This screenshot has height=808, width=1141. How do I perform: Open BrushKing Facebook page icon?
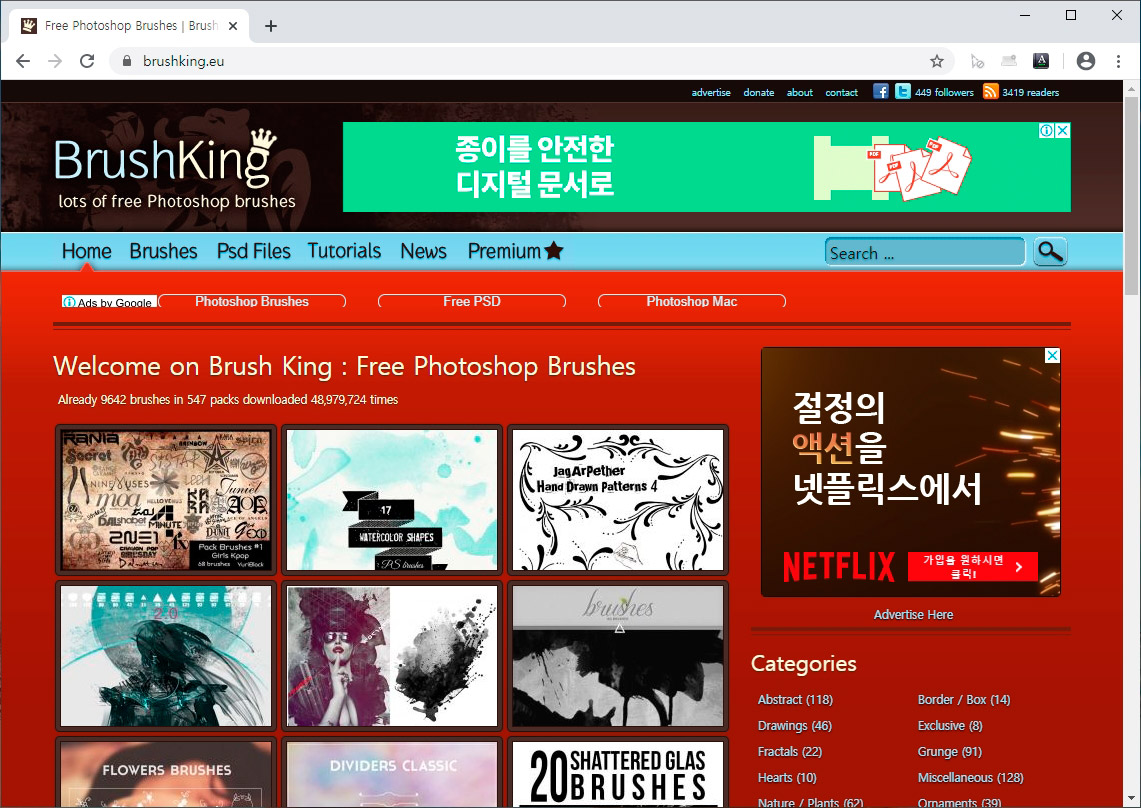880,91
